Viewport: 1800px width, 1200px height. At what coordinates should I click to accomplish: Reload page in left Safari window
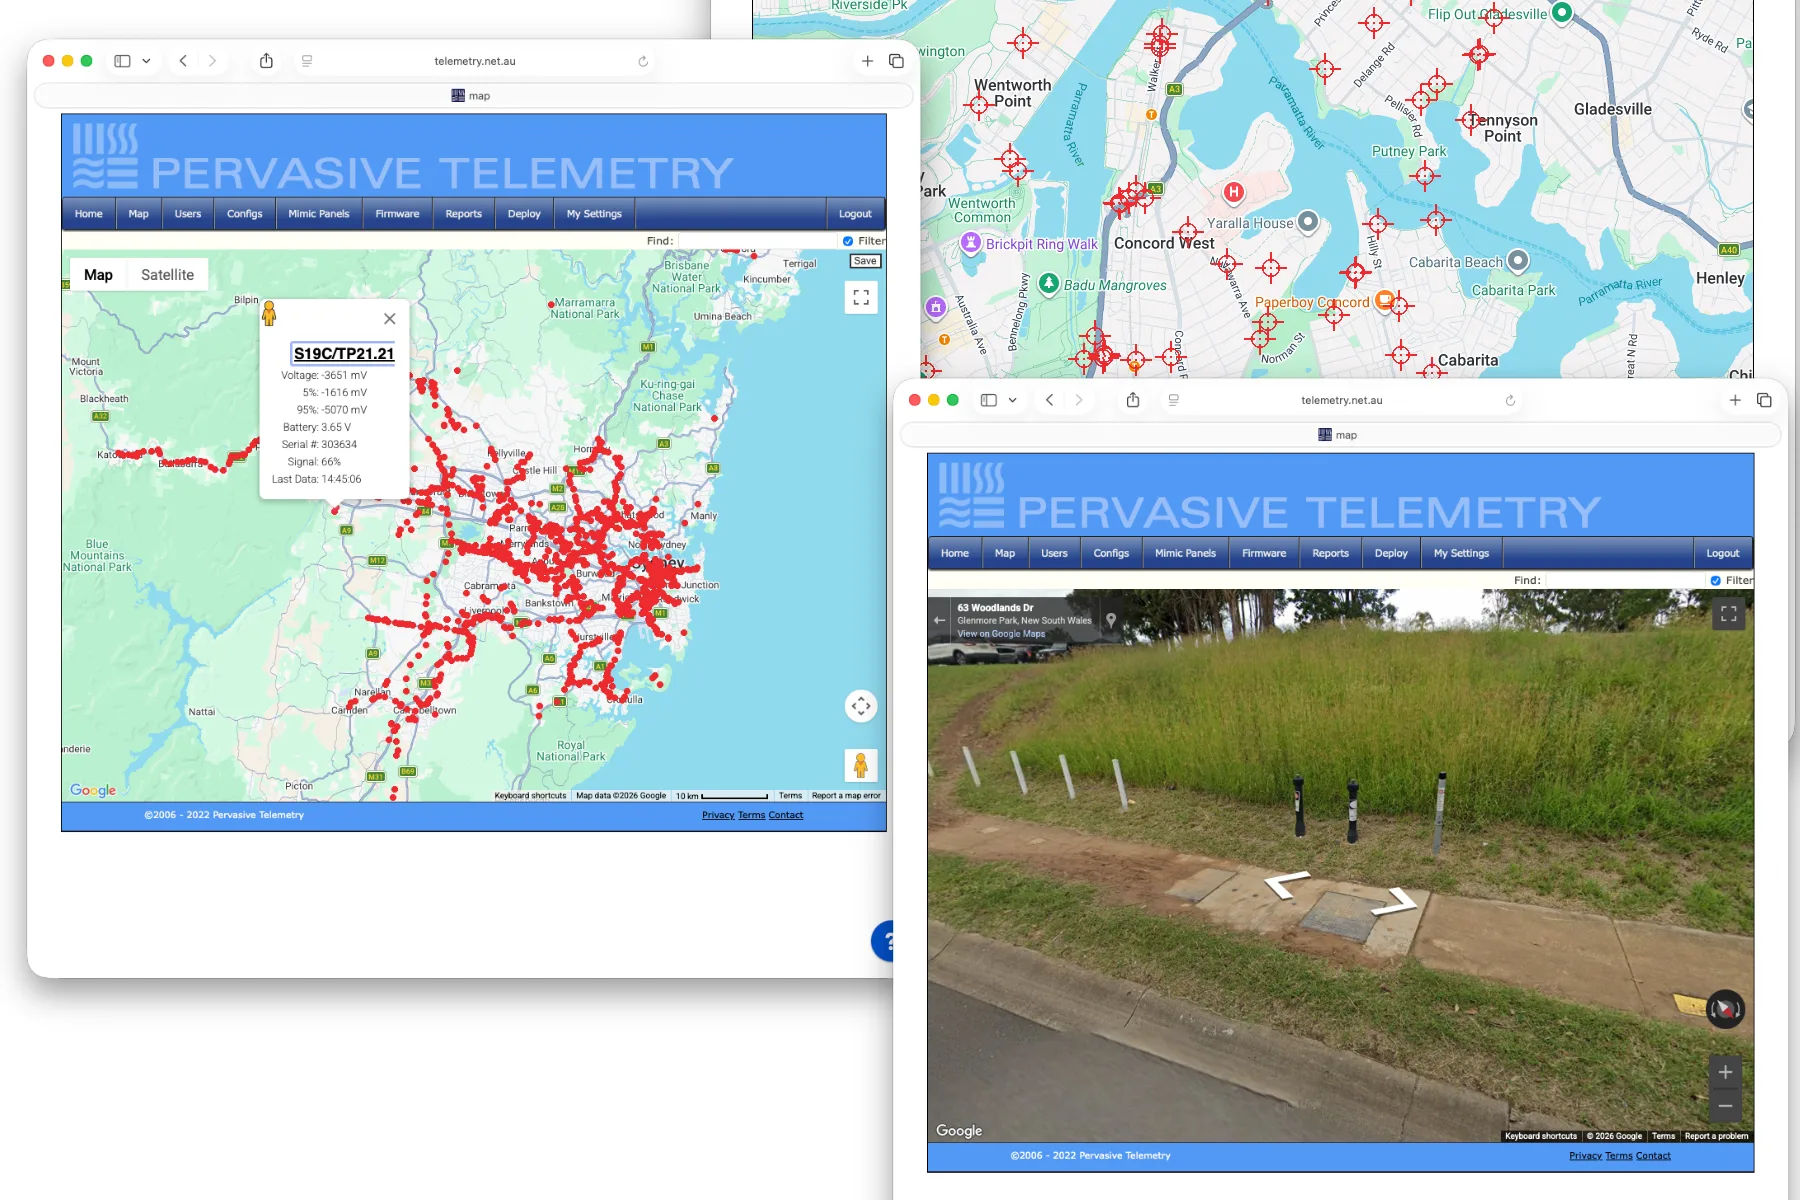[643, 61]
